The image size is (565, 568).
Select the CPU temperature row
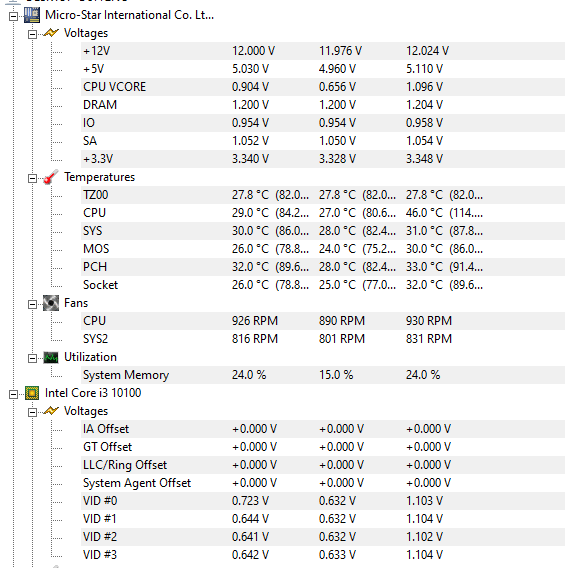tap(323, 213)
